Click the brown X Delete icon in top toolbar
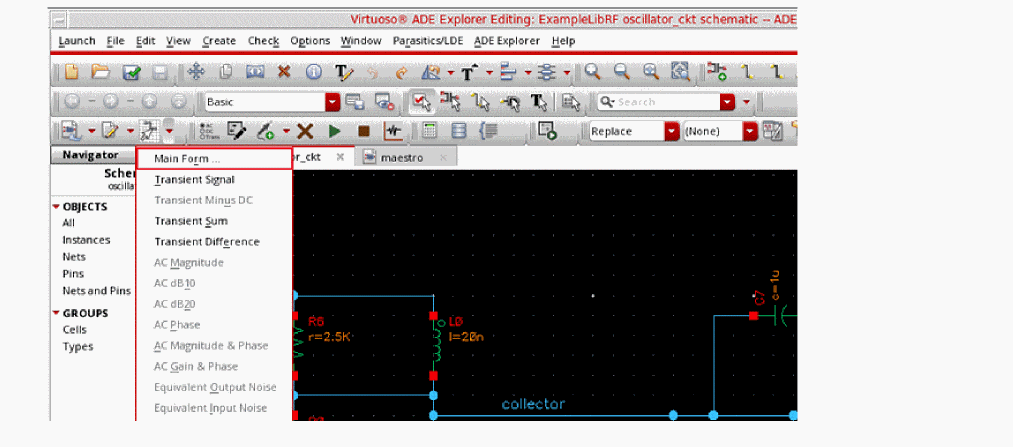Screen dimensions: 1013x447 (284, 72)
